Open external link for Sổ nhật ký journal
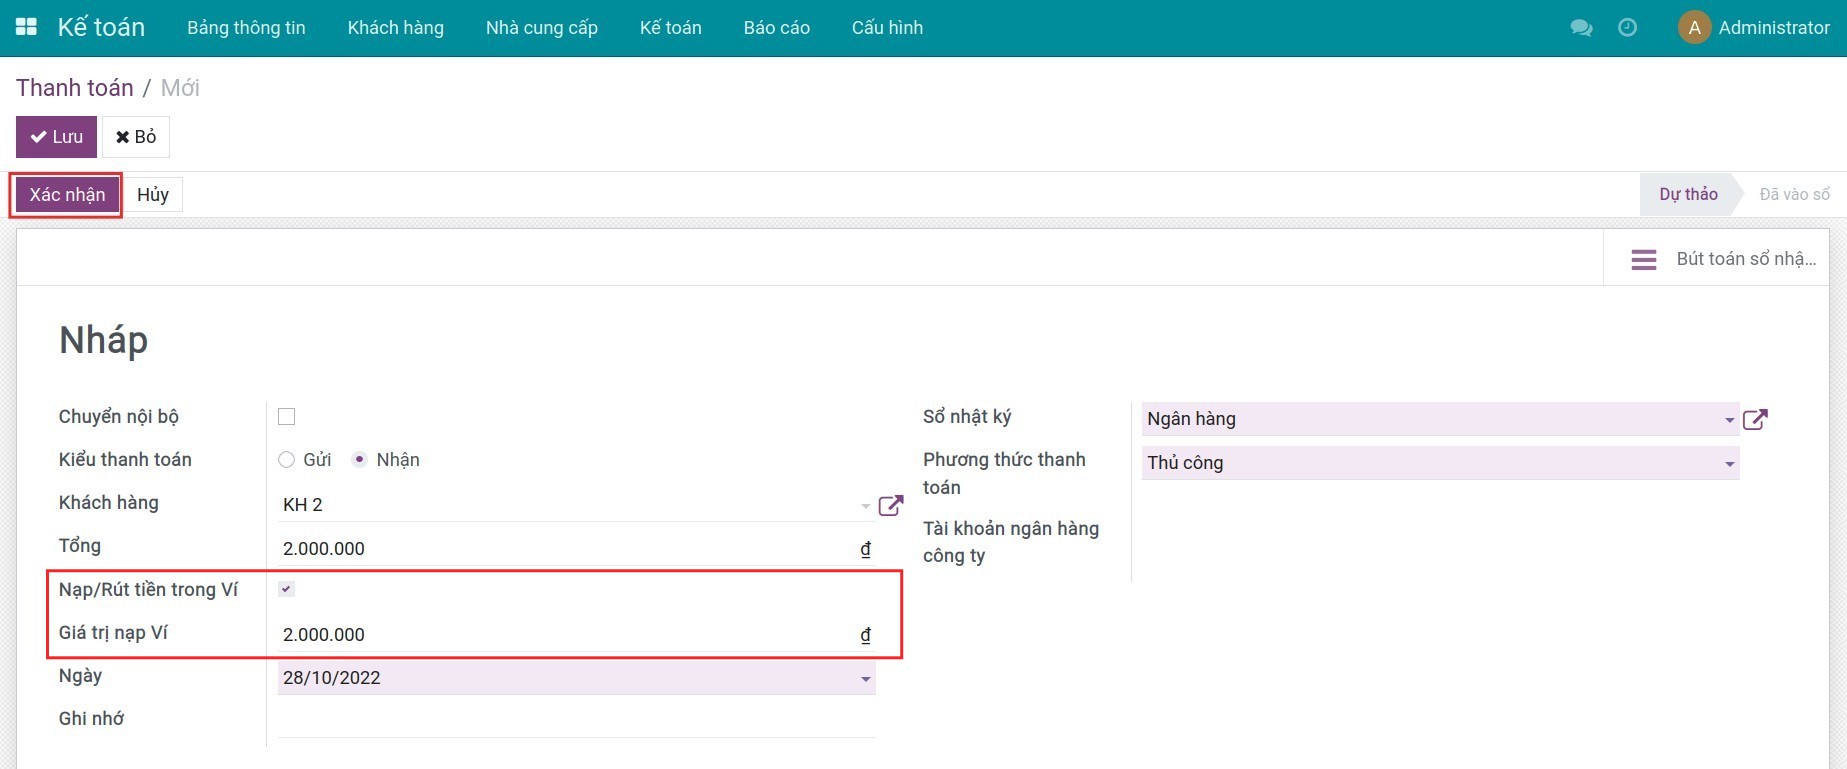 1755,420
